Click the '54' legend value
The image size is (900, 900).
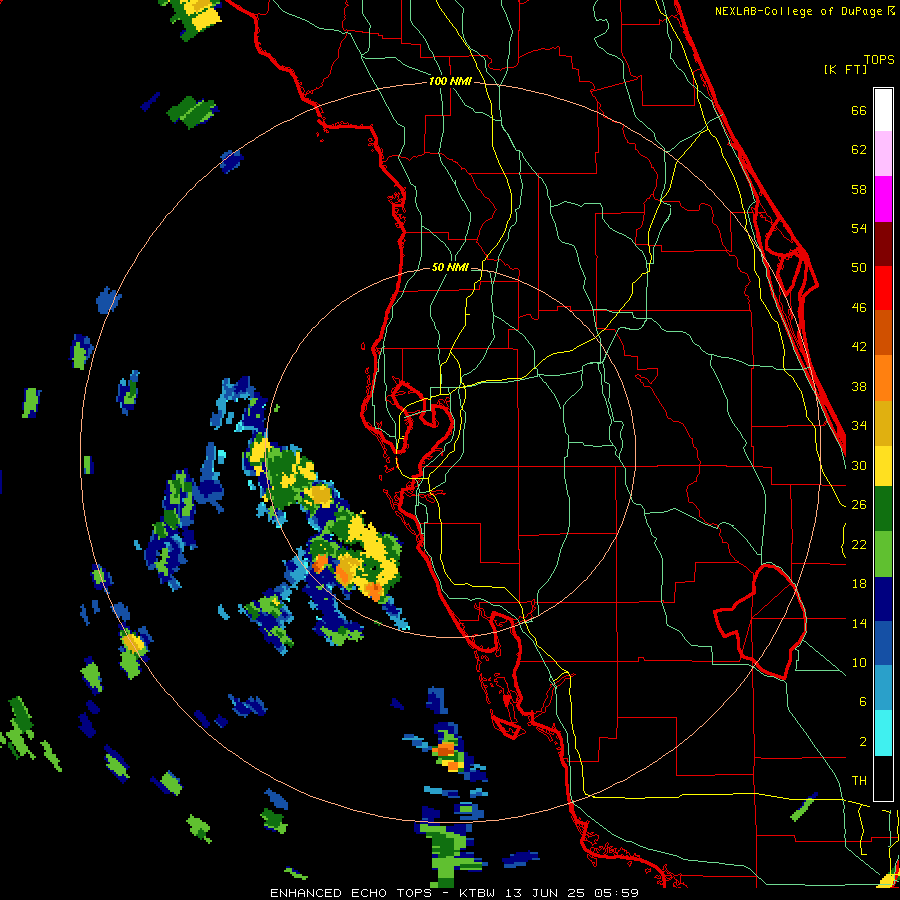859,228
